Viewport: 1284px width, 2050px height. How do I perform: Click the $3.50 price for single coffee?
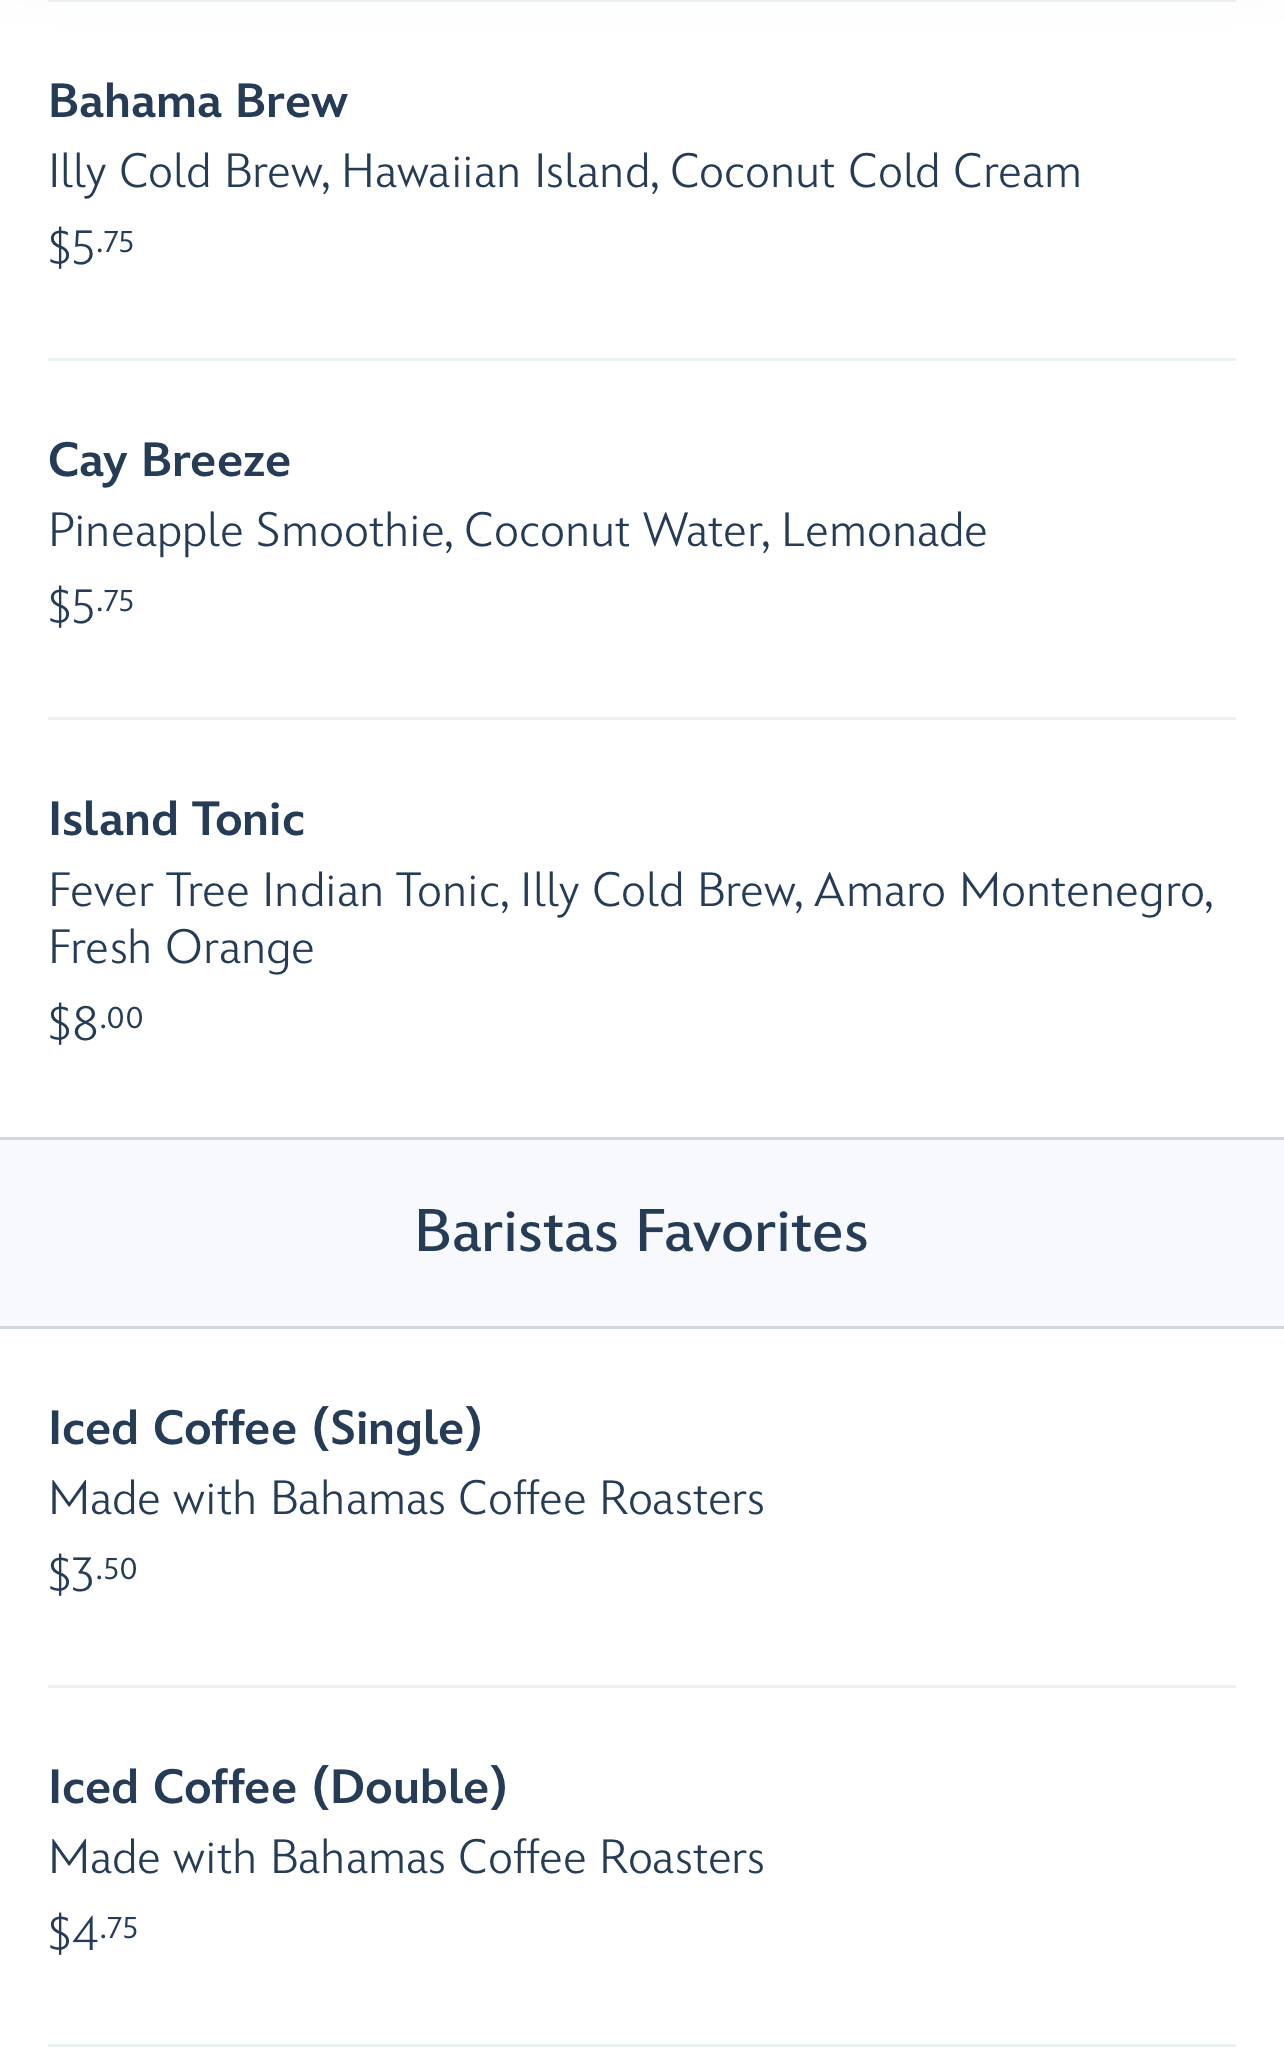(93, 1573)
